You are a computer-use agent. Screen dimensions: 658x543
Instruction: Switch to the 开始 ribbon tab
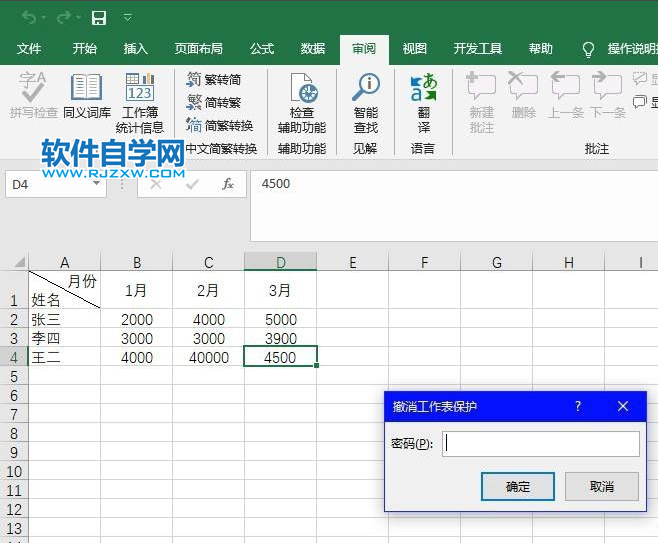pyautogui.click(x=84, y=49)
